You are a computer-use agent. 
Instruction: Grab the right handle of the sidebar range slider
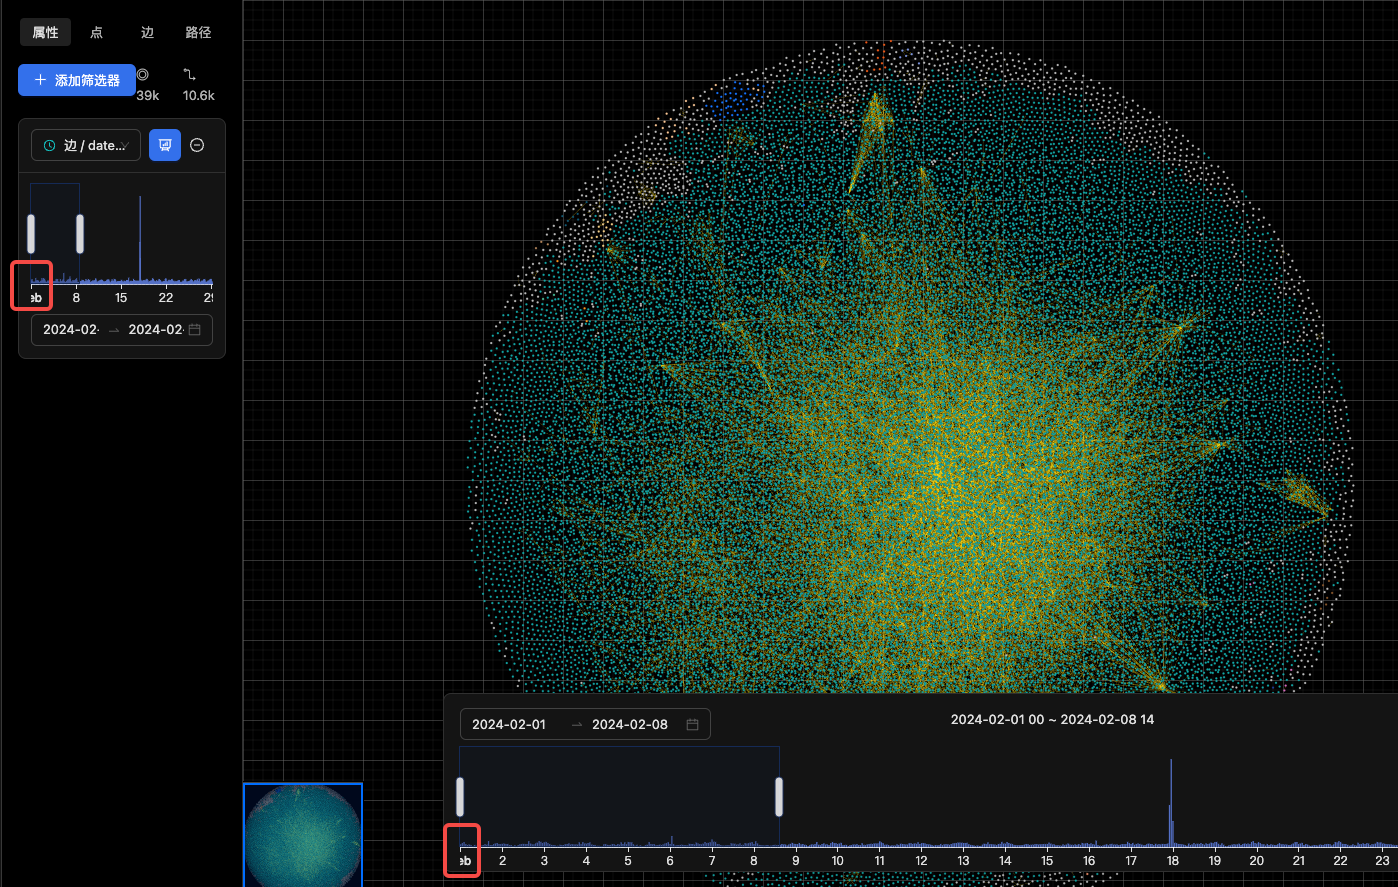(80, 234)
